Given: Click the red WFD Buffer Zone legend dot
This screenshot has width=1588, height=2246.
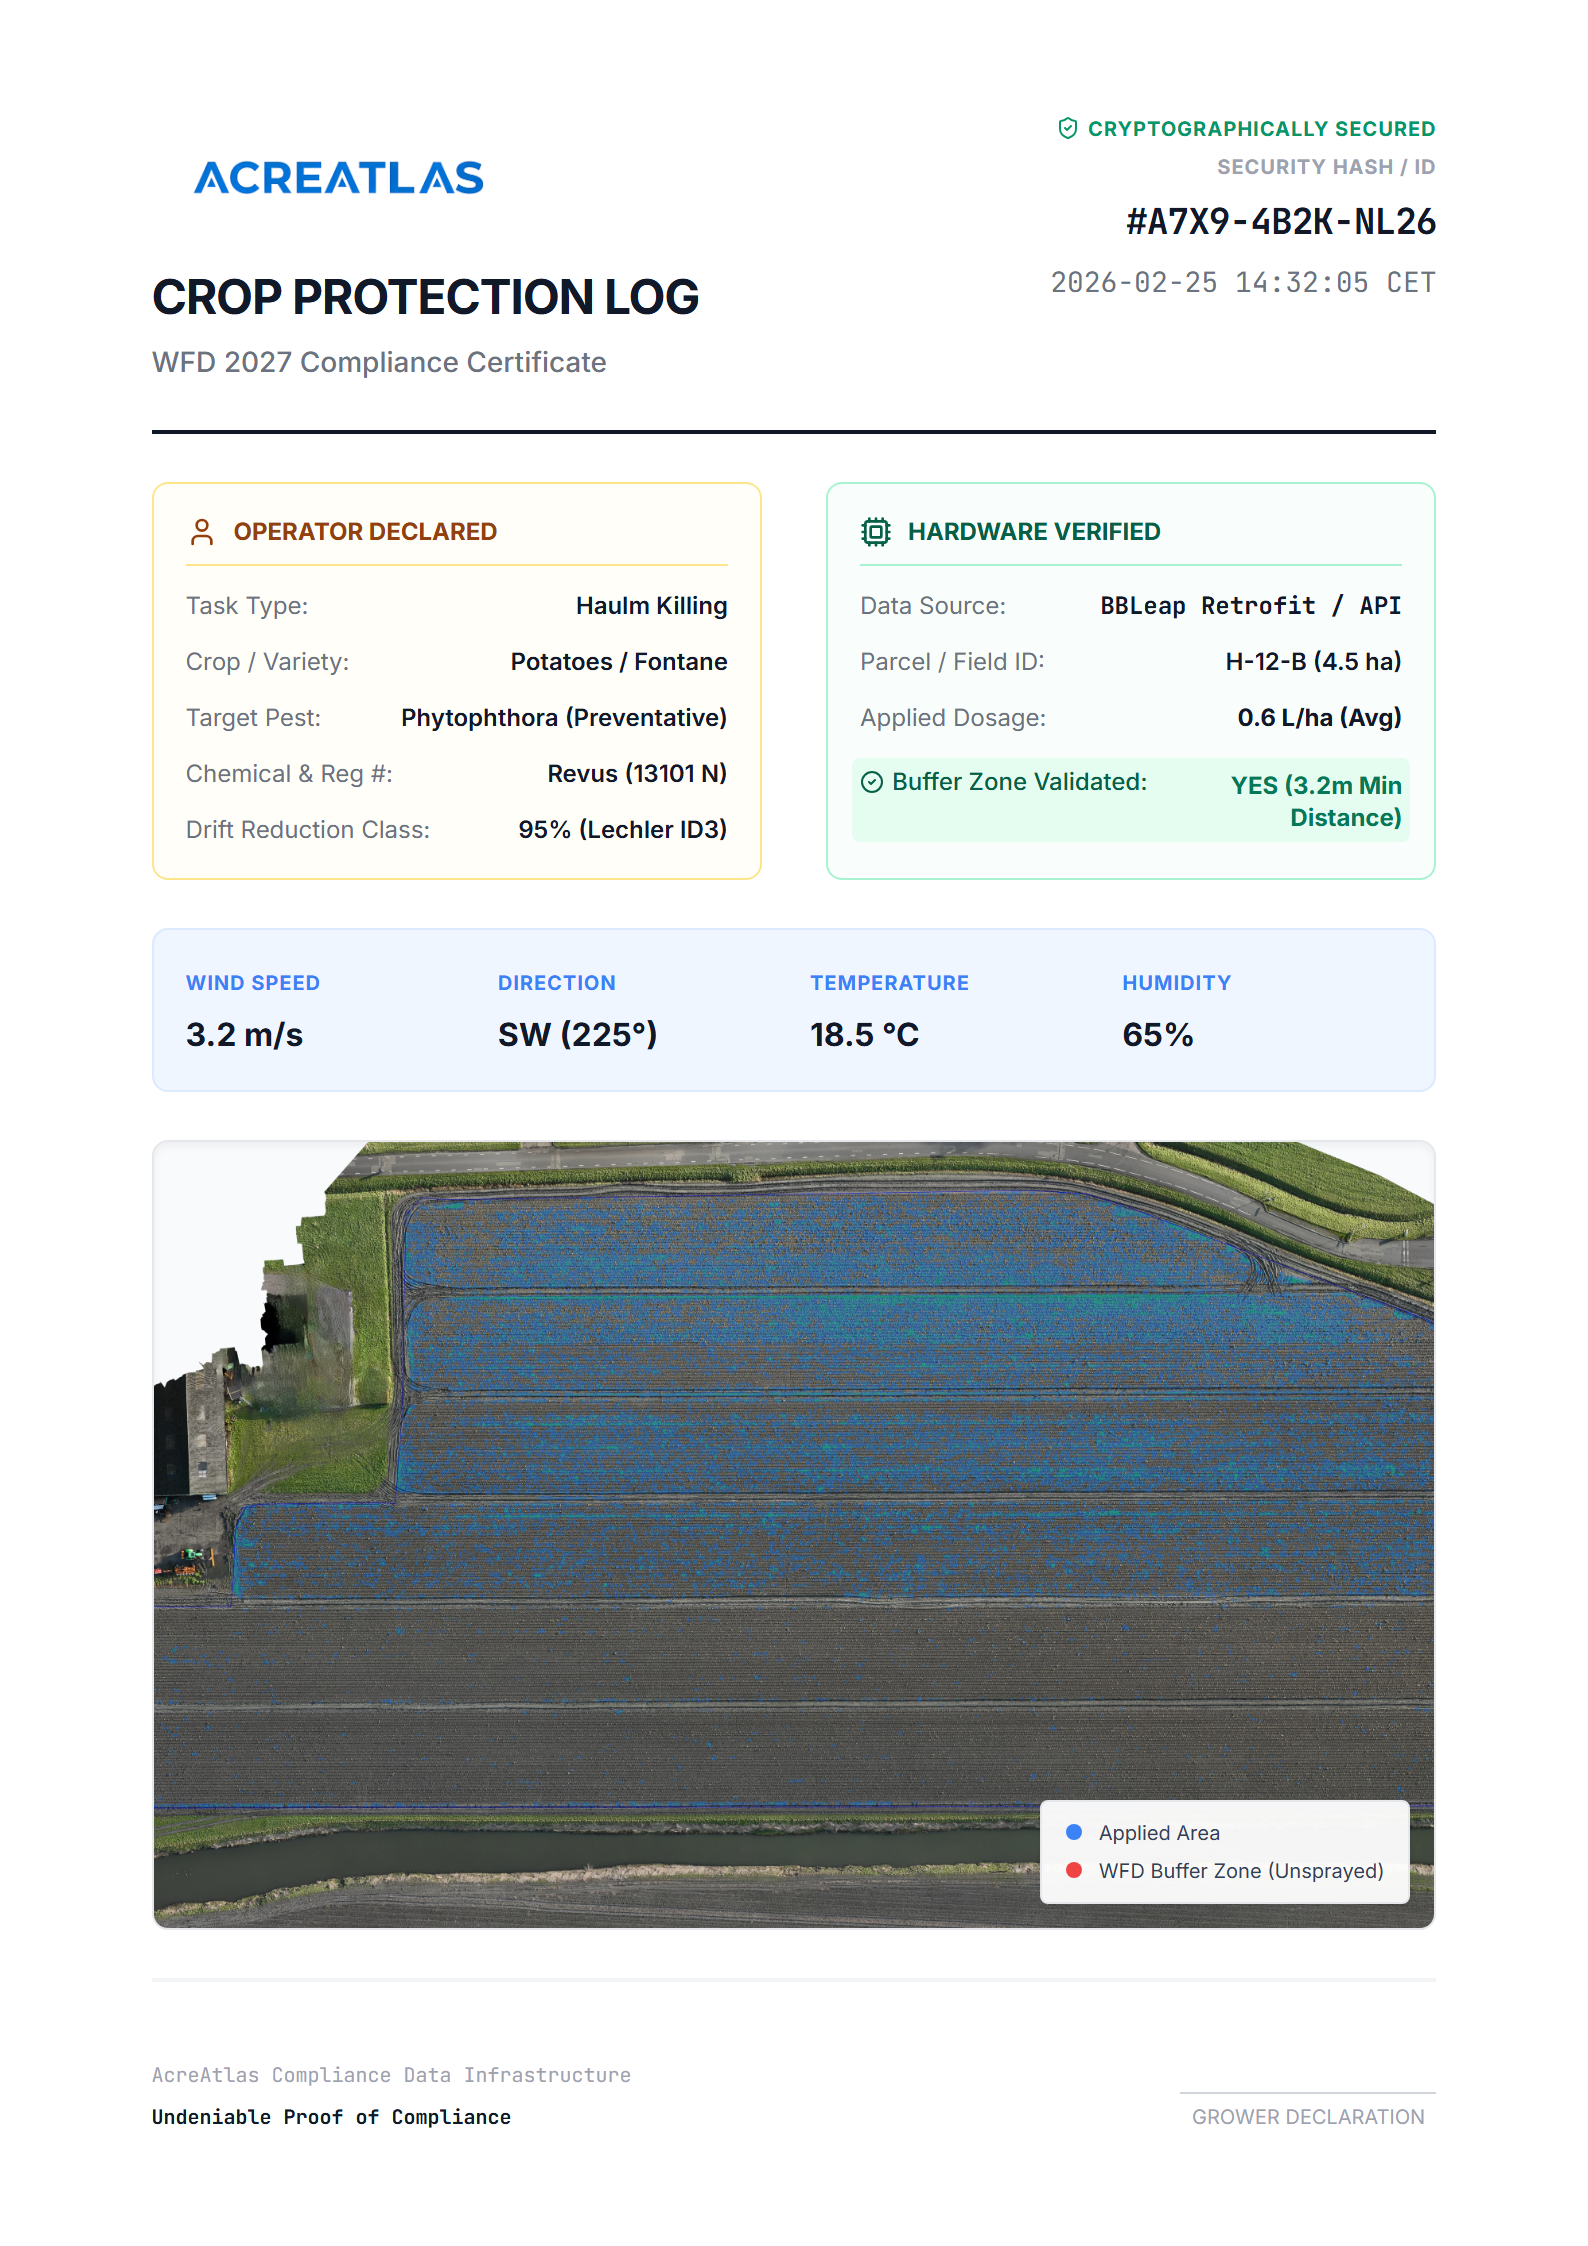Looking at the screenshot, I should tap(1074, 1870).
